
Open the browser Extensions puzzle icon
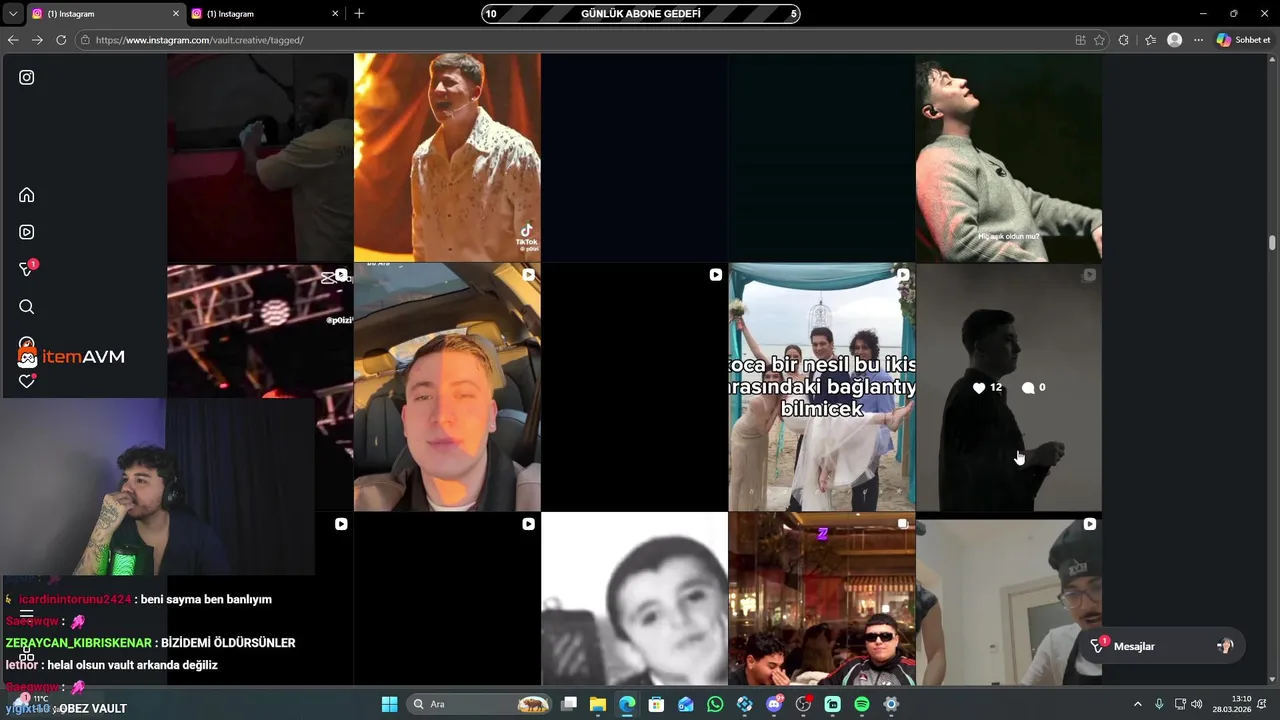coord(1124,40)
